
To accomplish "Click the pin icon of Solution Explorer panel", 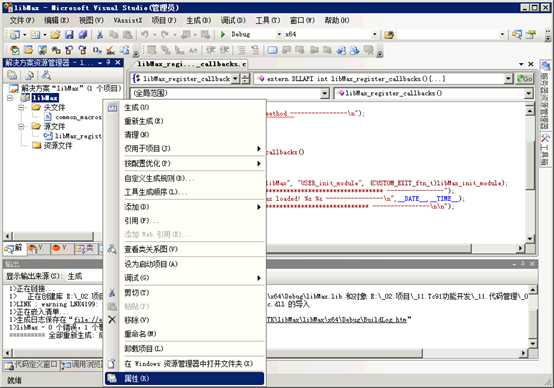I will [109, 63].
